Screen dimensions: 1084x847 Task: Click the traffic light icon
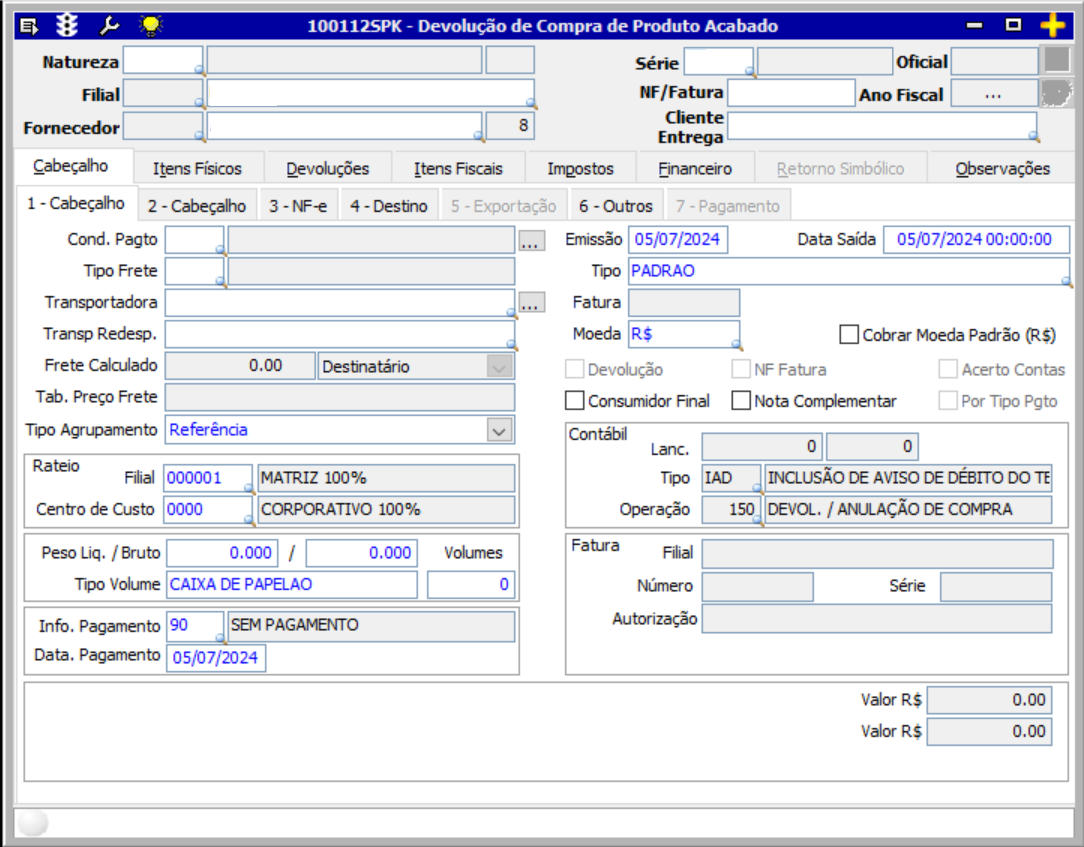[x=67, y=26]
